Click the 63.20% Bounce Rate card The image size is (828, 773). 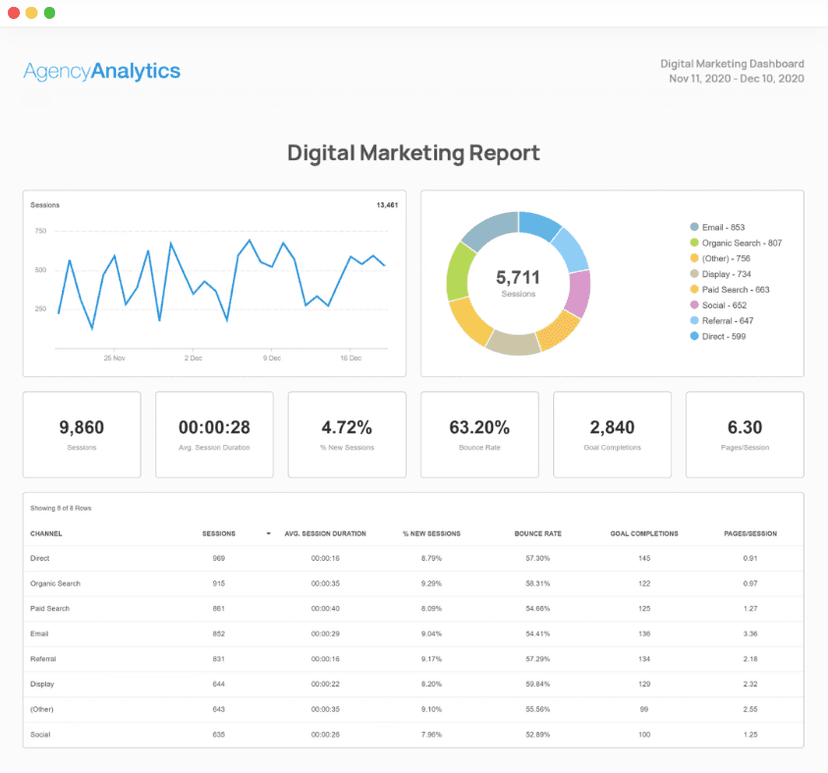pyautogui.click(x=479, y=434)
